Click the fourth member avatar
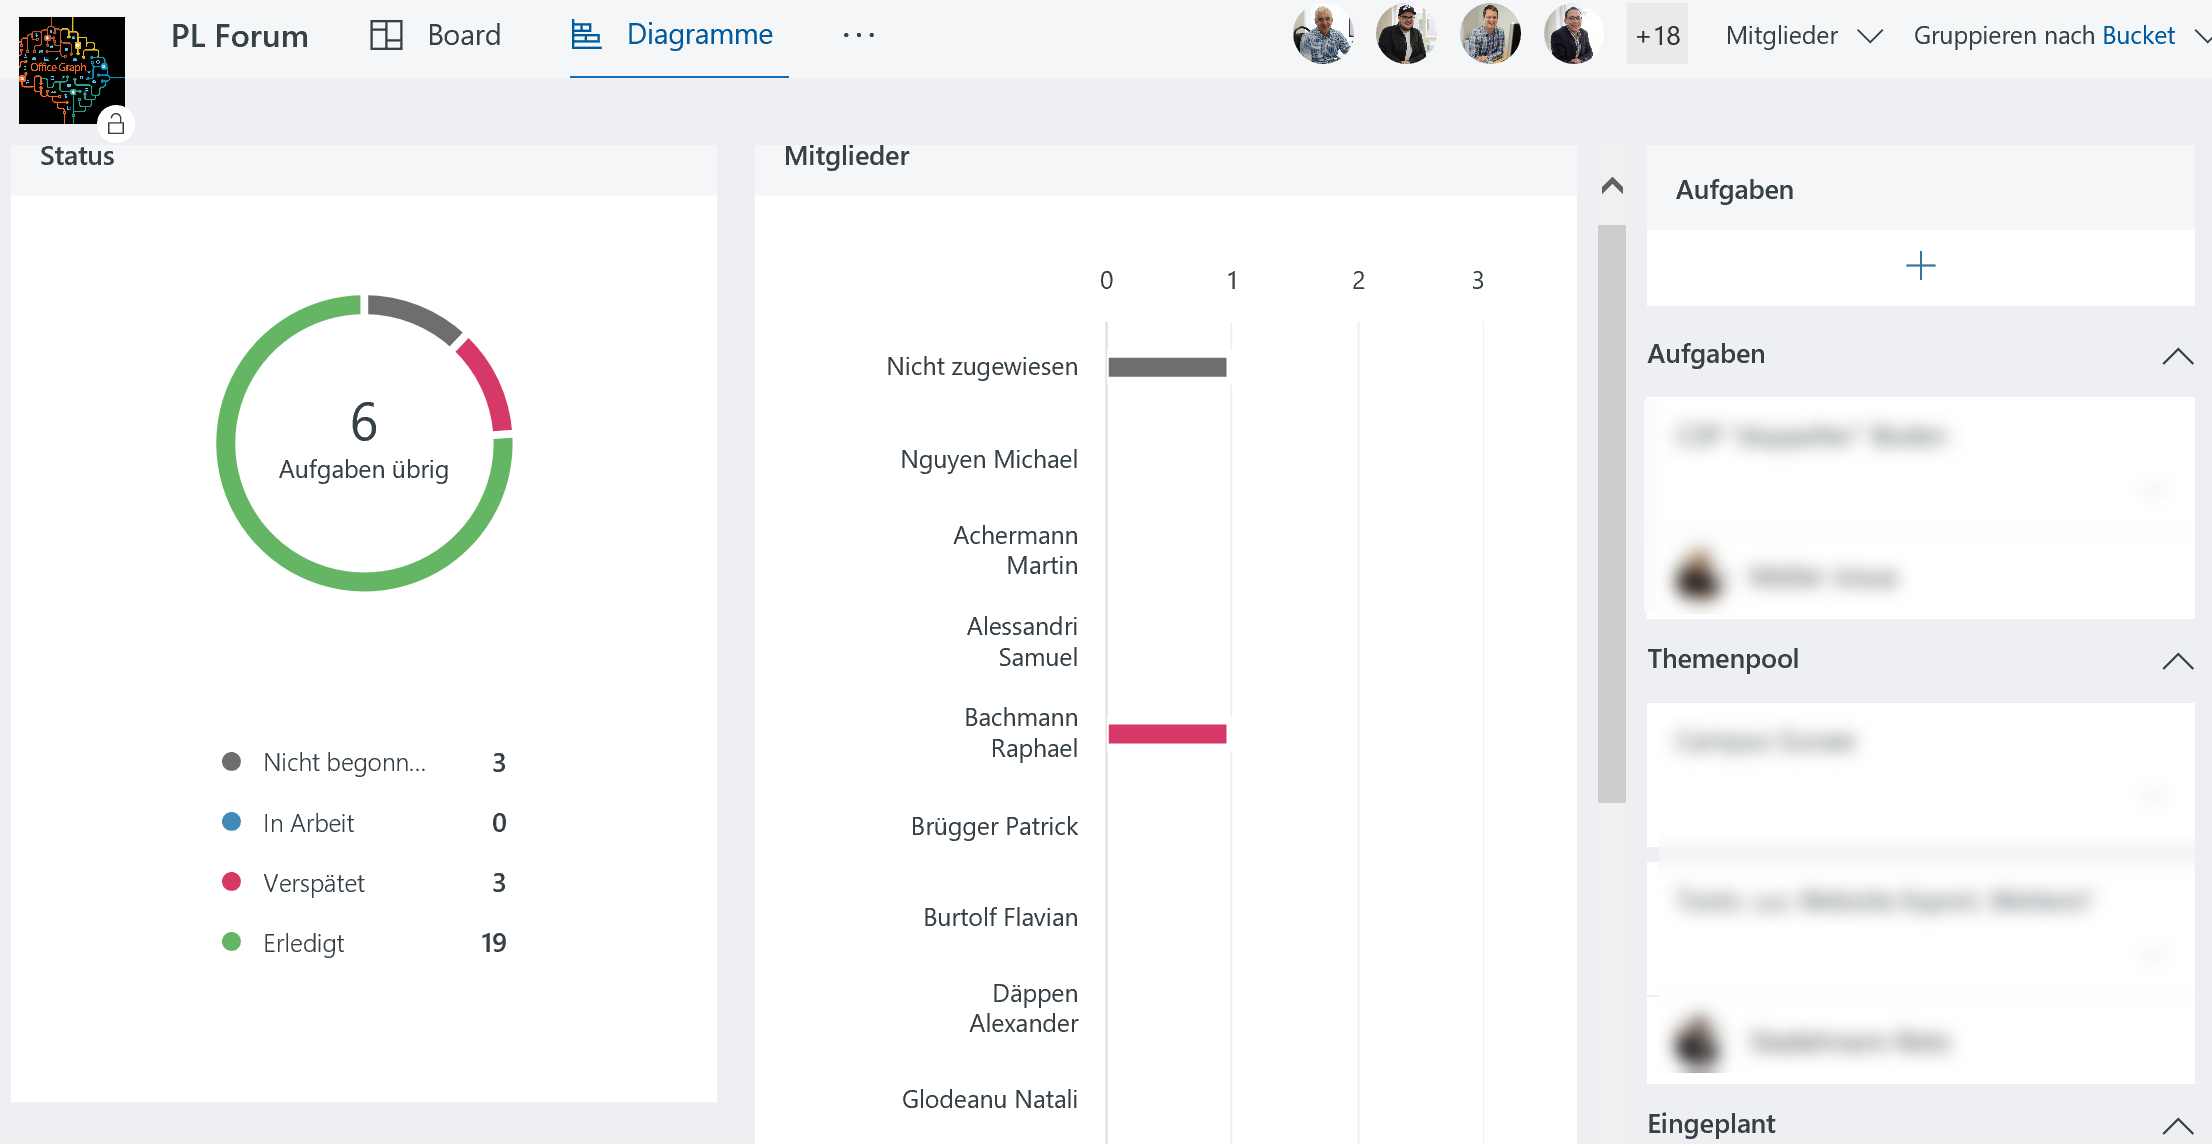Screen dimensions: 2212x1144 click(x=1572, y=34)
